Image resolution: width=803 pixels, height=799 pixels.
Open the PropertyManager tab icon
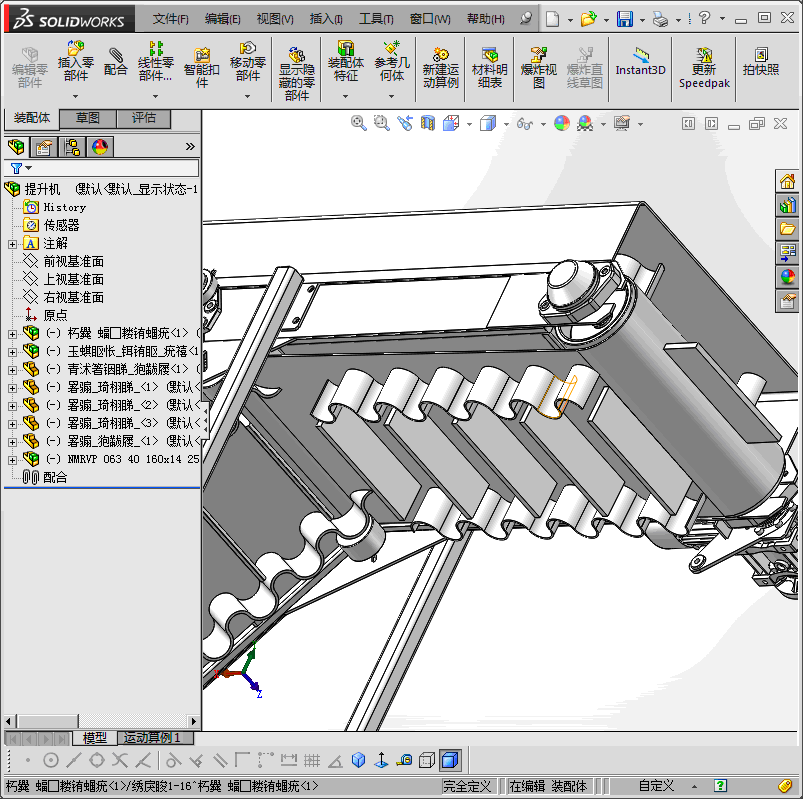pos(44,147)
